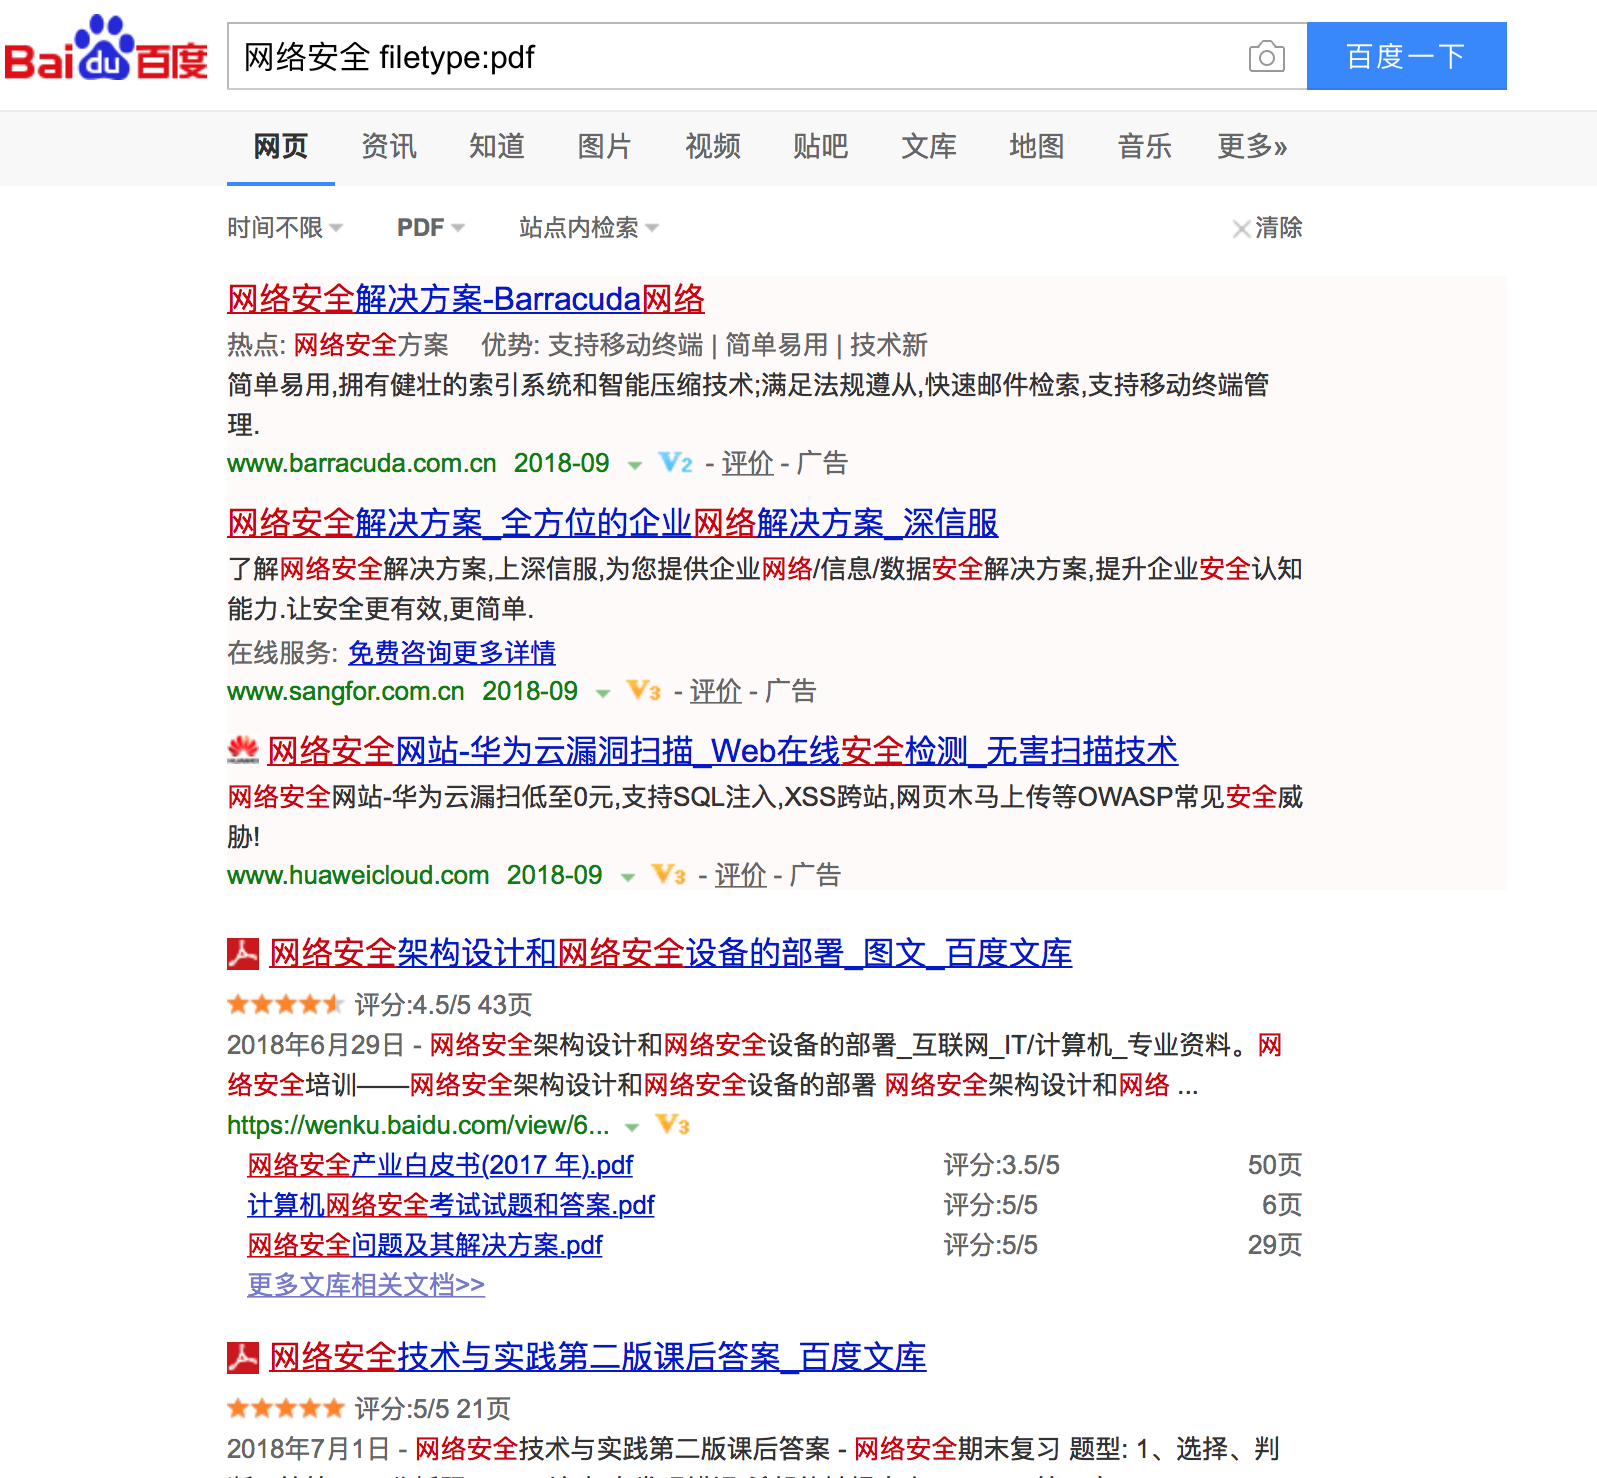Screen dimensions: 1597x1478
Task: Open the 深信服 网络安全解决方案 result
Action: click(613, 523)
